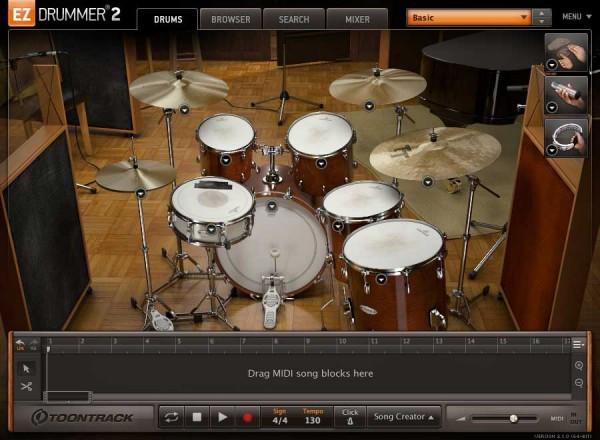600x440 pixels.
Task: Click the master volume slider knob
Action: point(514,419)
